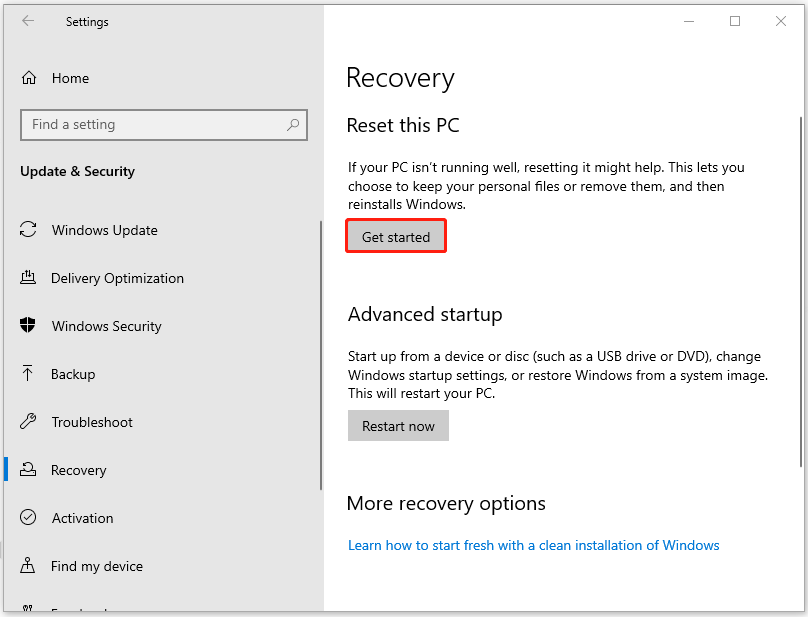The image size is (808, 617).
Task: Click the Windows Update sync icon
Action: click(x=29, y=230)
